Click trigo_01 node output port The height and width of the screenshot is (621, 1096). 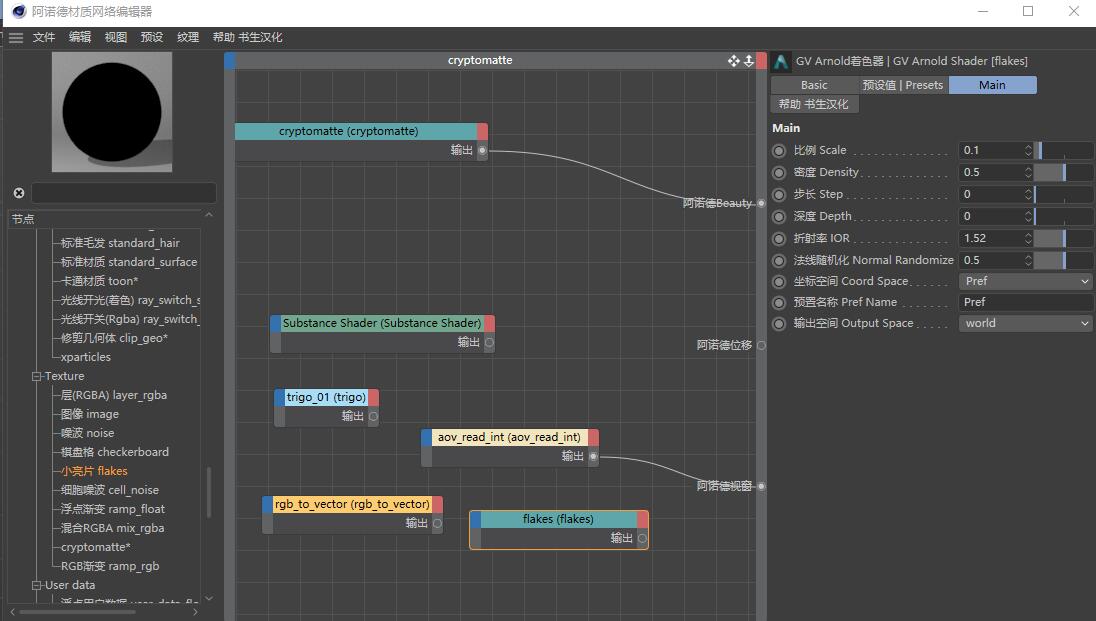click(373, 417)
